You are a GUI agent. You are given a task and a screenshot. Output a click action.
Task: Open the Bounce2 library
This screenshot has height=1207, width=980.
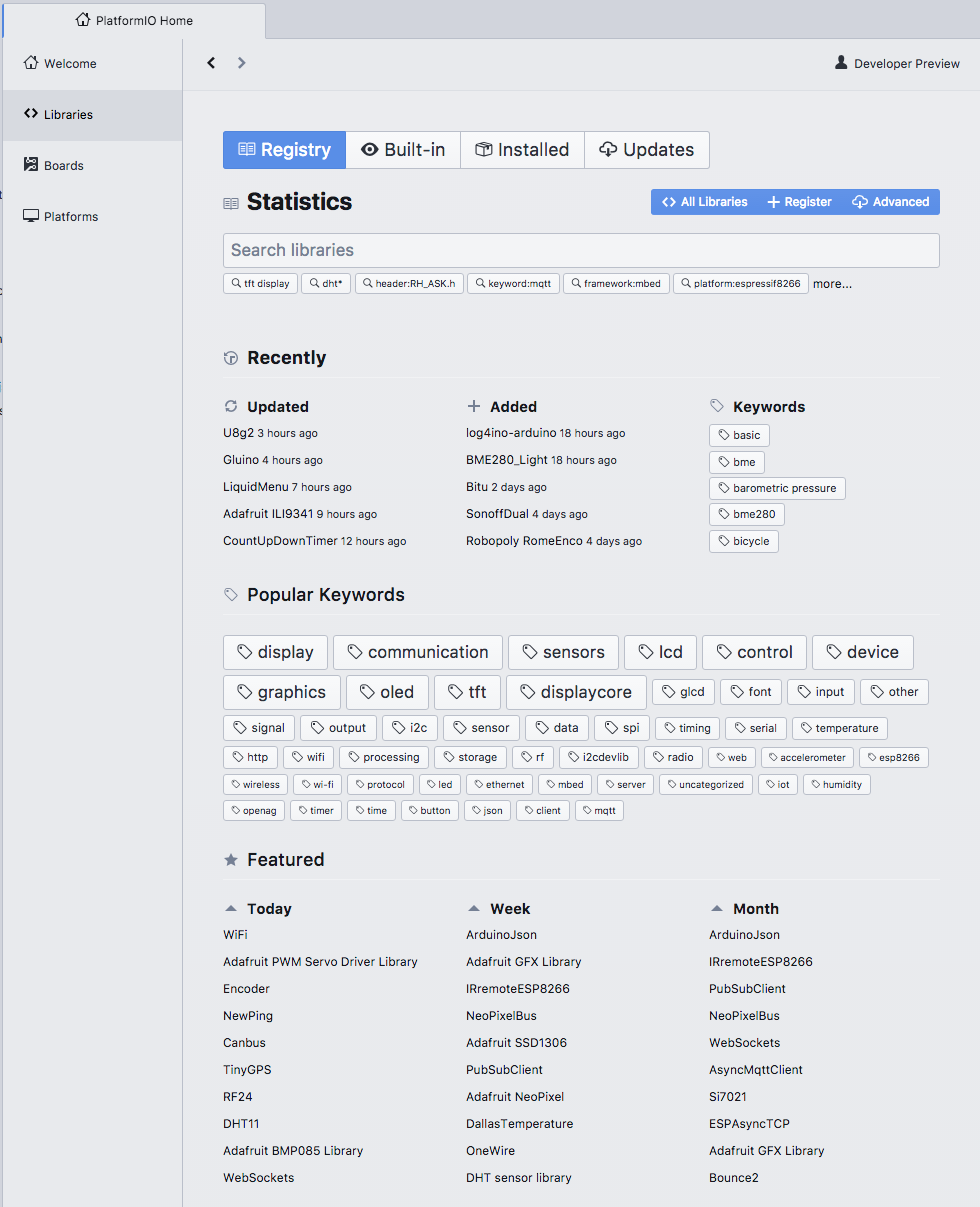pyautogui.click(x=734, y=1178)
